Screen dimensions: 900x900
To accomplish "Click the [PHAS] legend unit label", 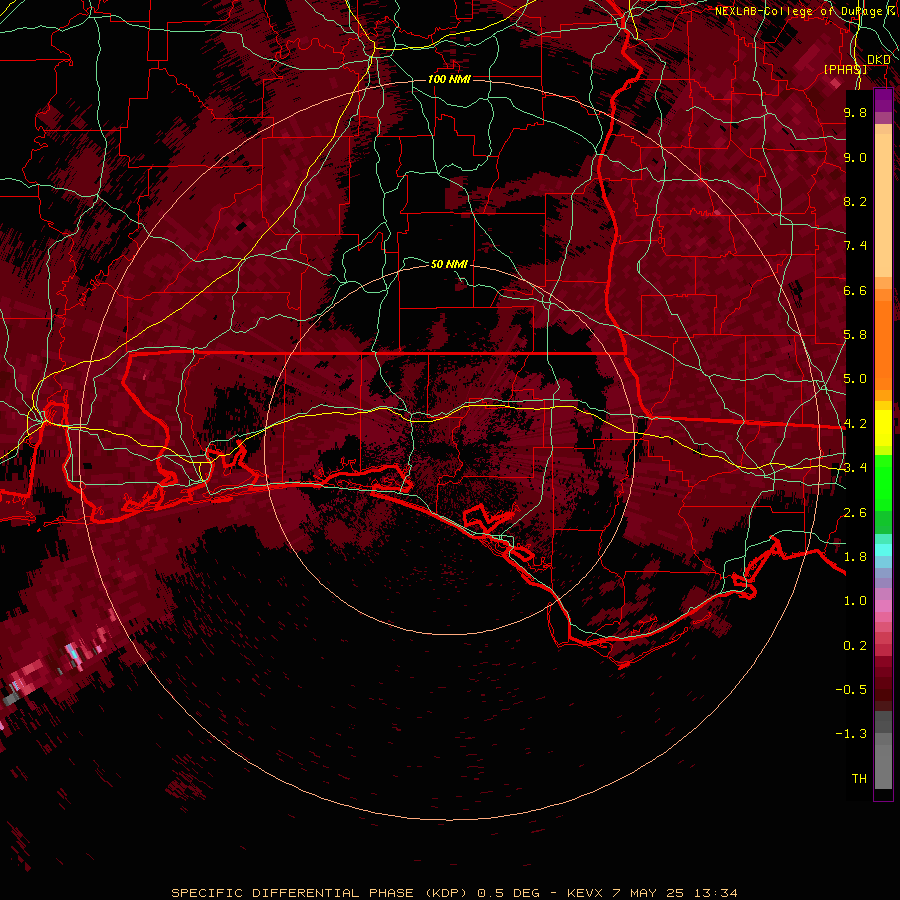I will coord(845,69).
